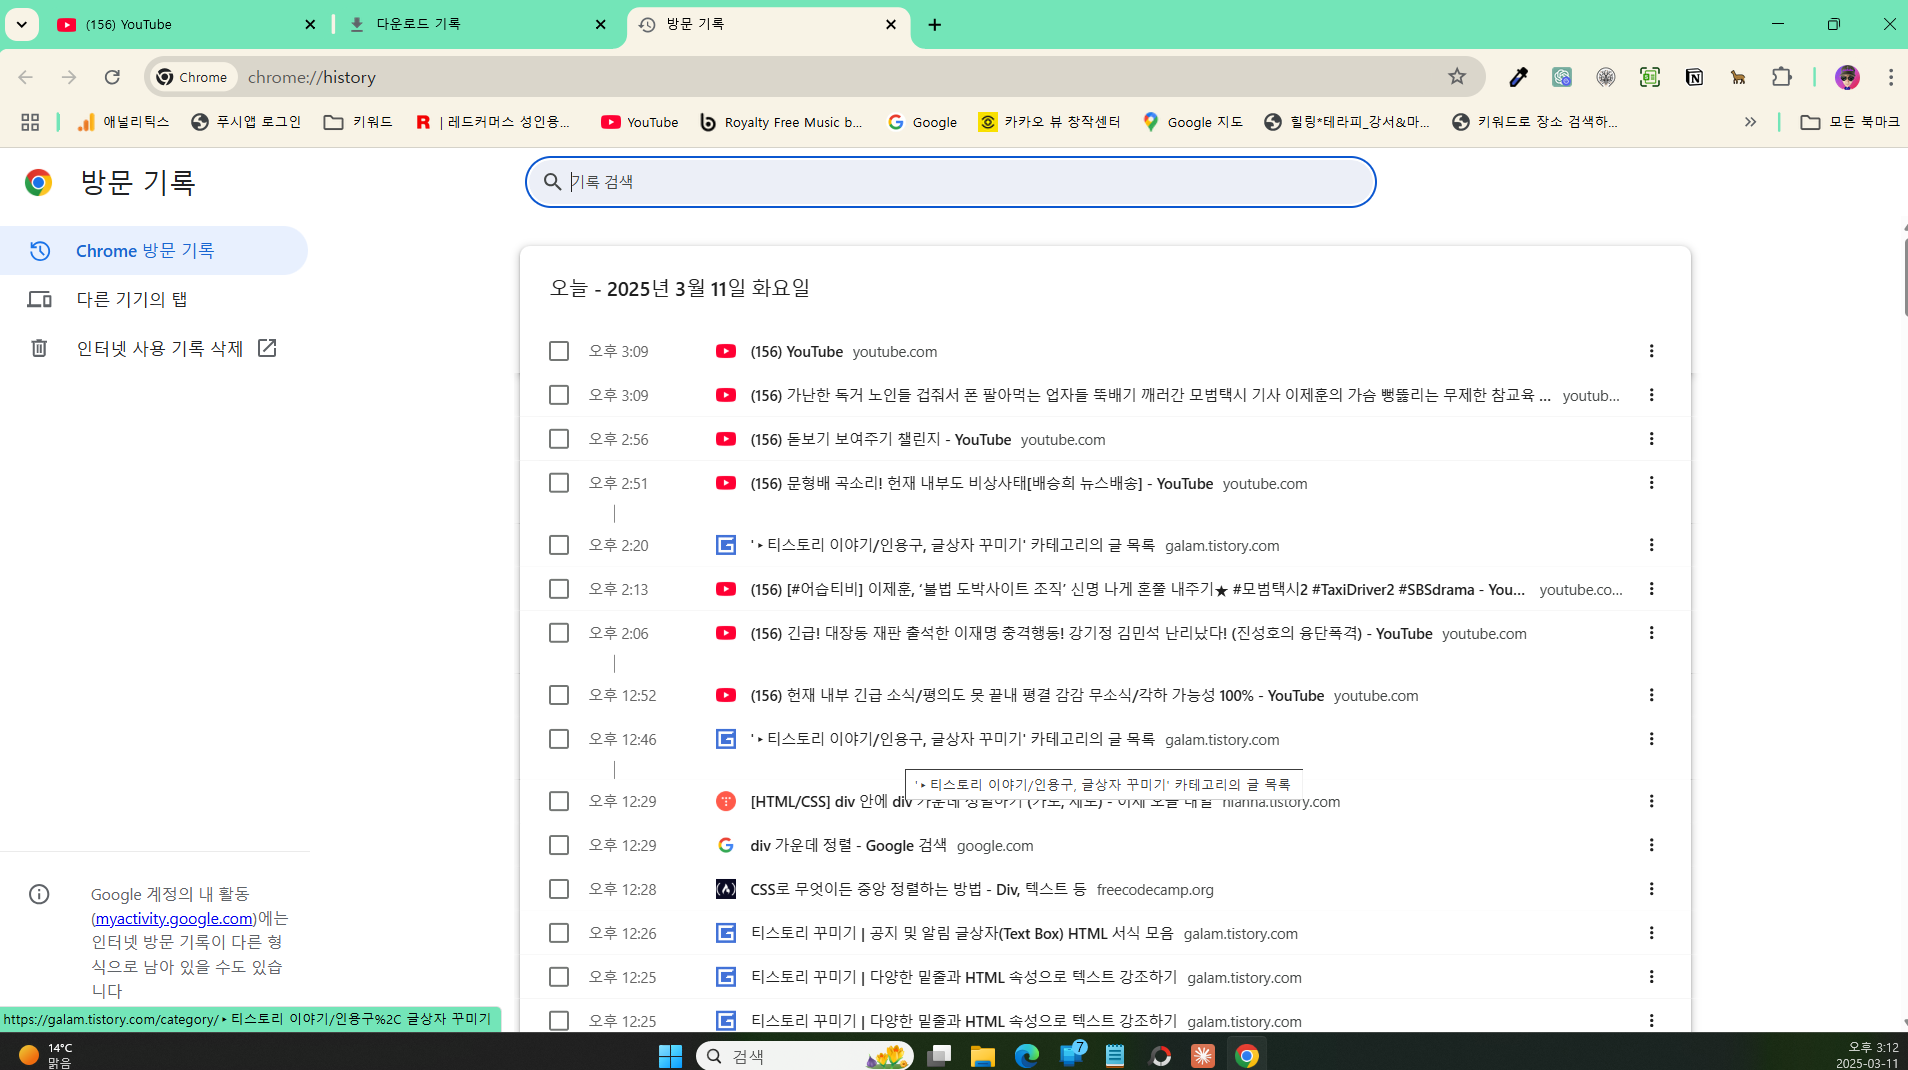Check the 12:29 Google search history checkbox
Screen dimensions: 1908x1070
point(559,845)
